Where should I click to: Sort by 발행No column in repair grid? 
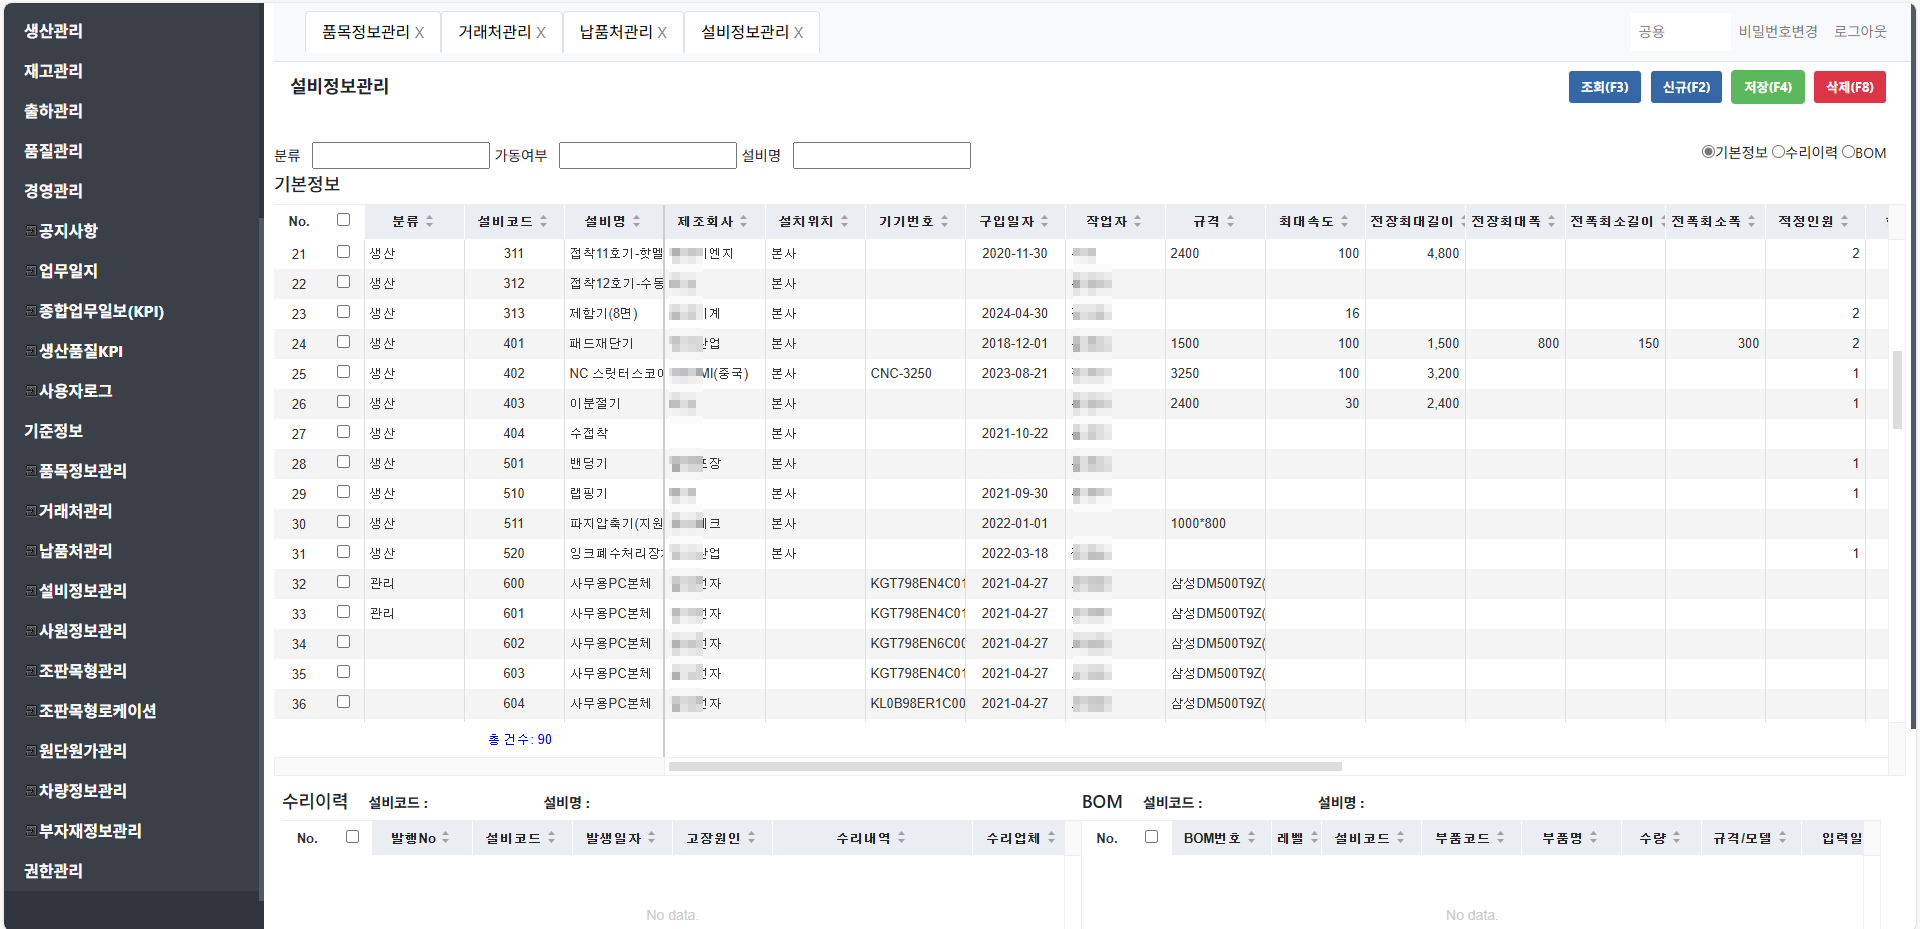(445, 838)
